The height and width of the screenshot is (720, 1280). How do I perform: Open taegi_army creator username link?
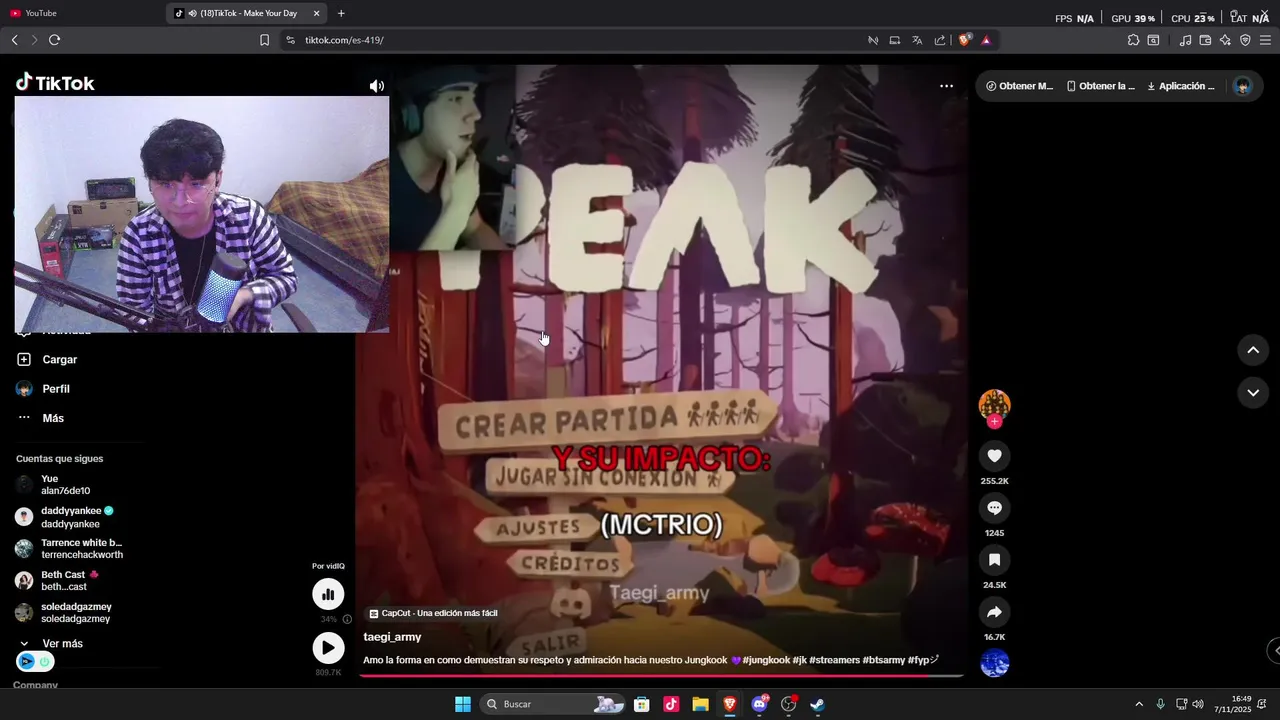392,637
